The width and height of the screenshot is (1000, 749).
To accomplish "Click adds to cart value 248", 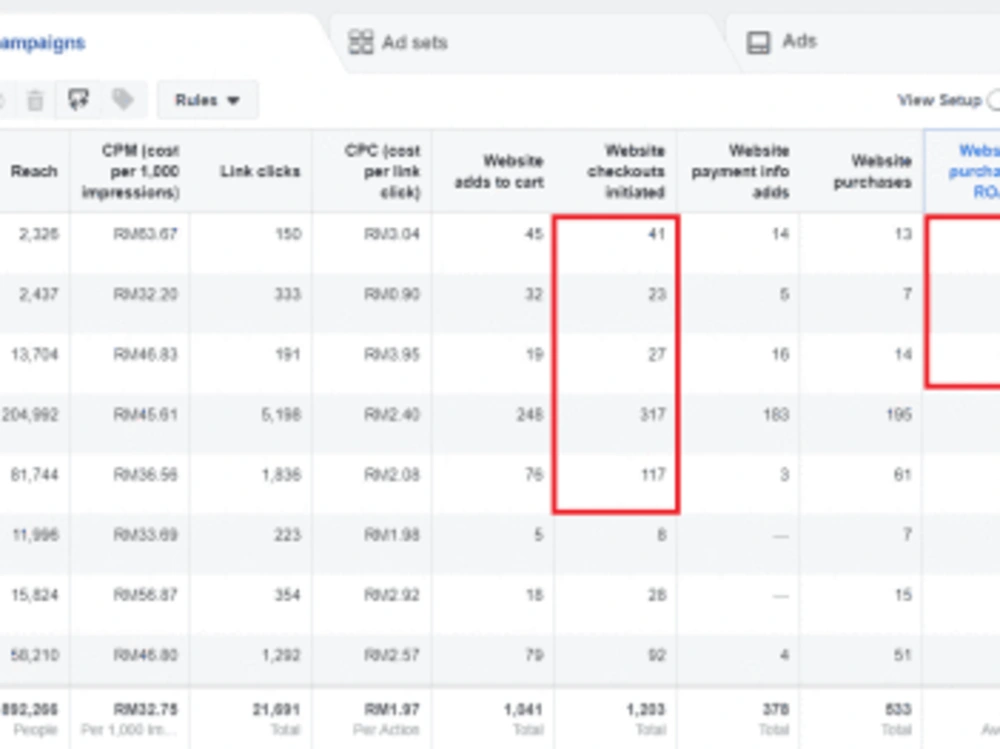I will point(530,415).
